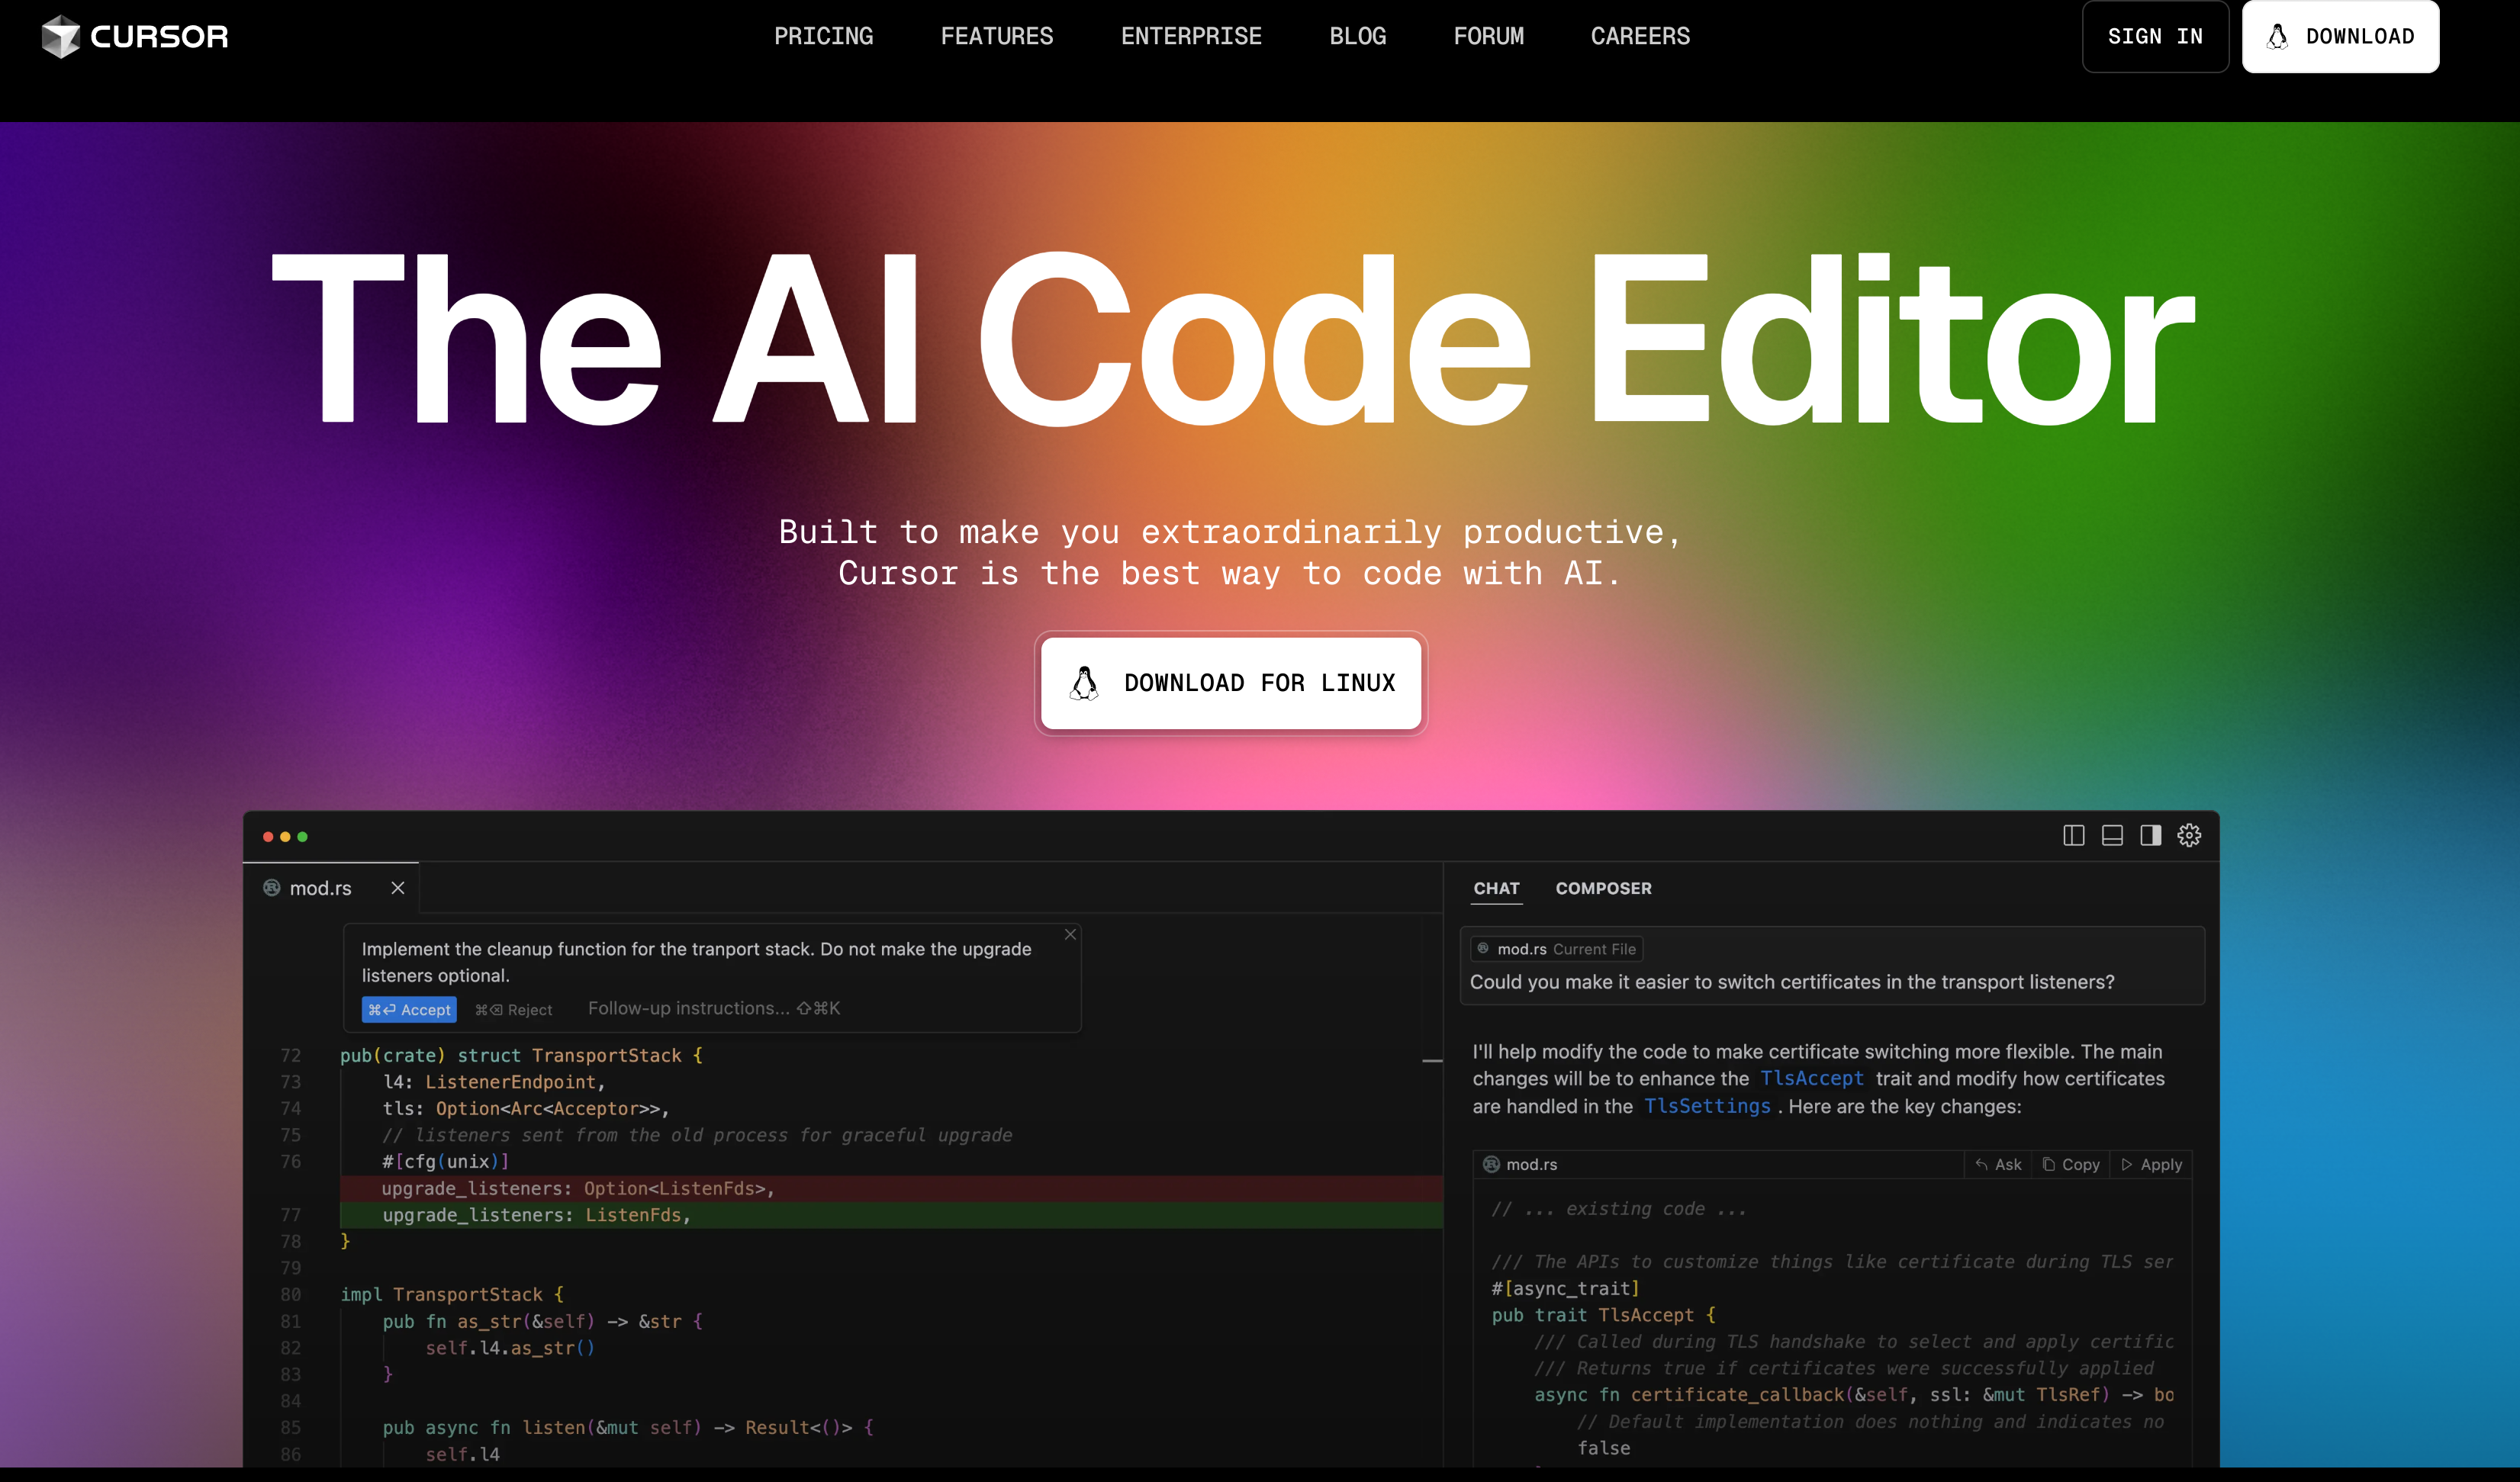
Task: Open the Pricing page
Action: point(823,36)
